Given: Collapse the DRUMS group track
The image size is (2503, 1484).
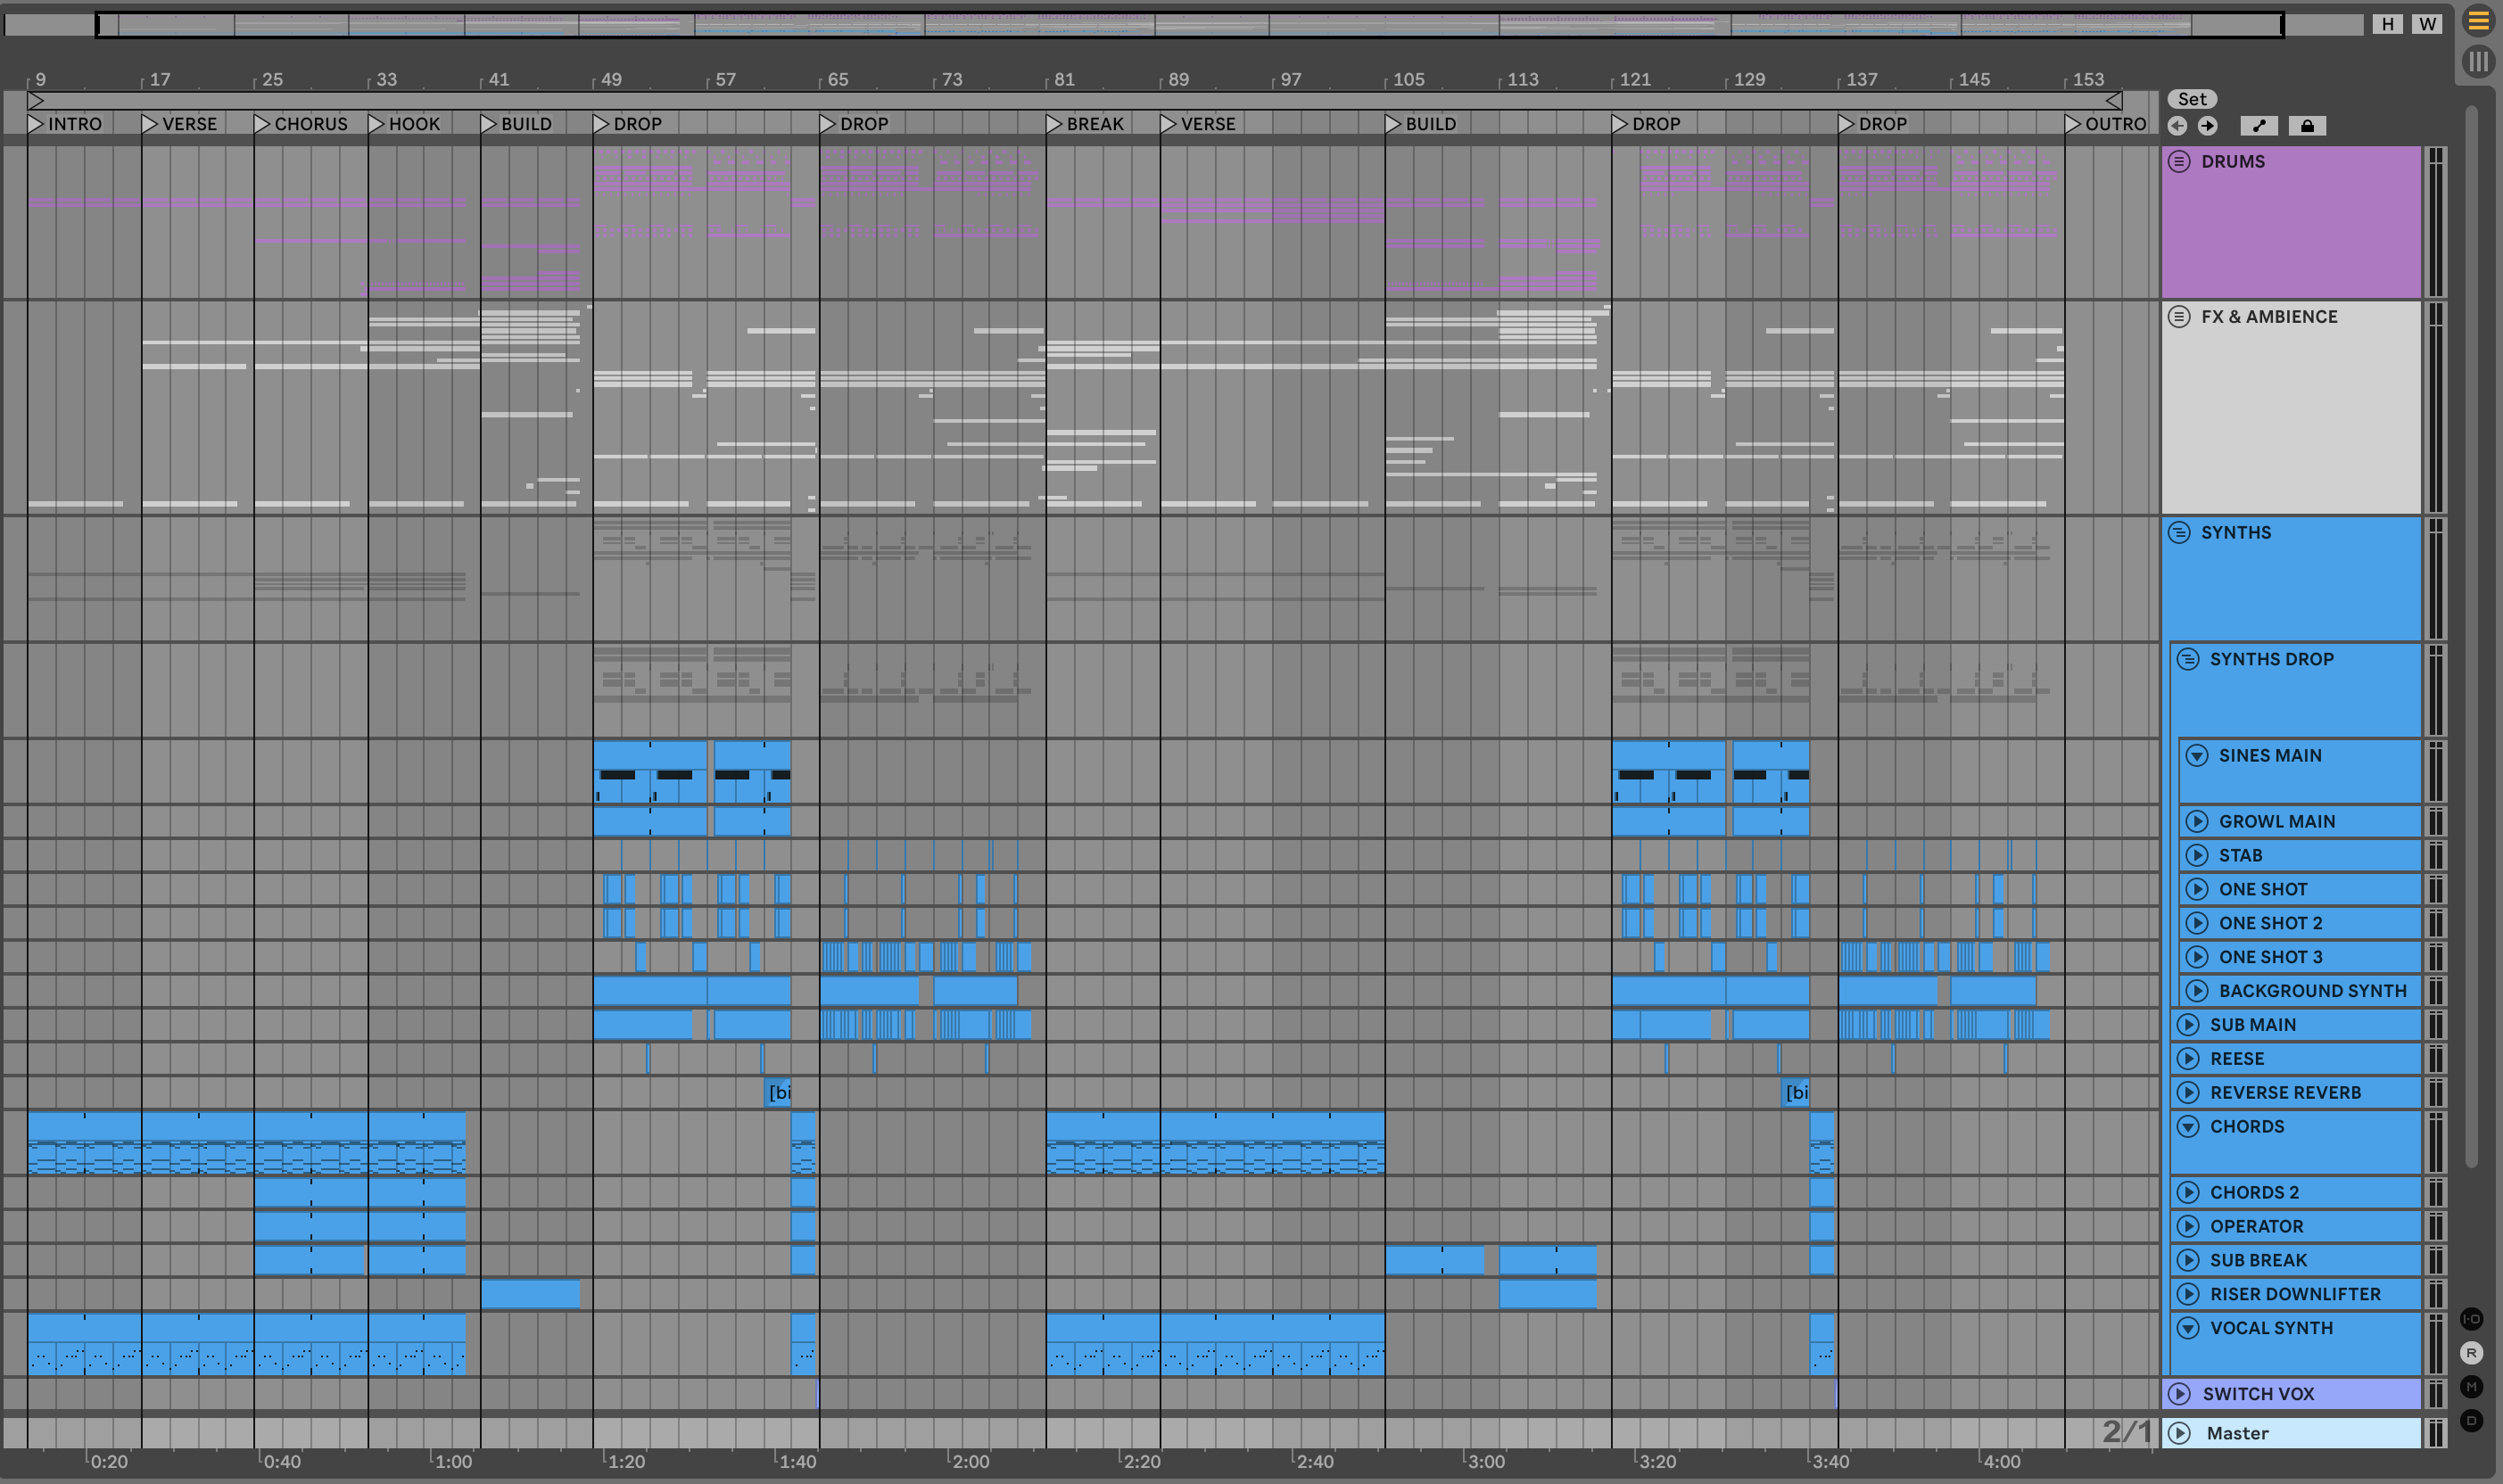Looking at the screenshot, I should point(2179,162).
